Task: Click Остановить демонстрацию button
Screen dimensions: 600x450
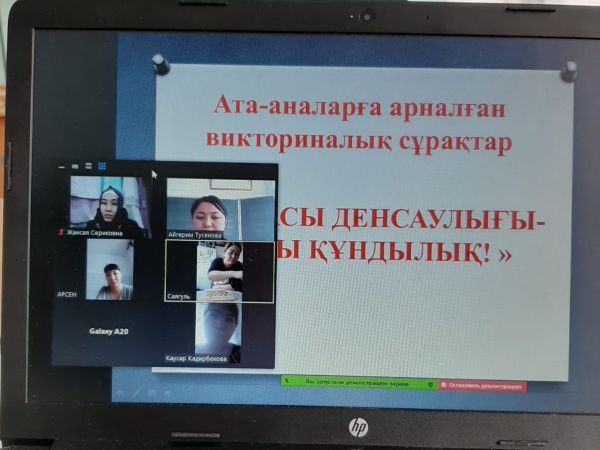Action: [484, 384]
